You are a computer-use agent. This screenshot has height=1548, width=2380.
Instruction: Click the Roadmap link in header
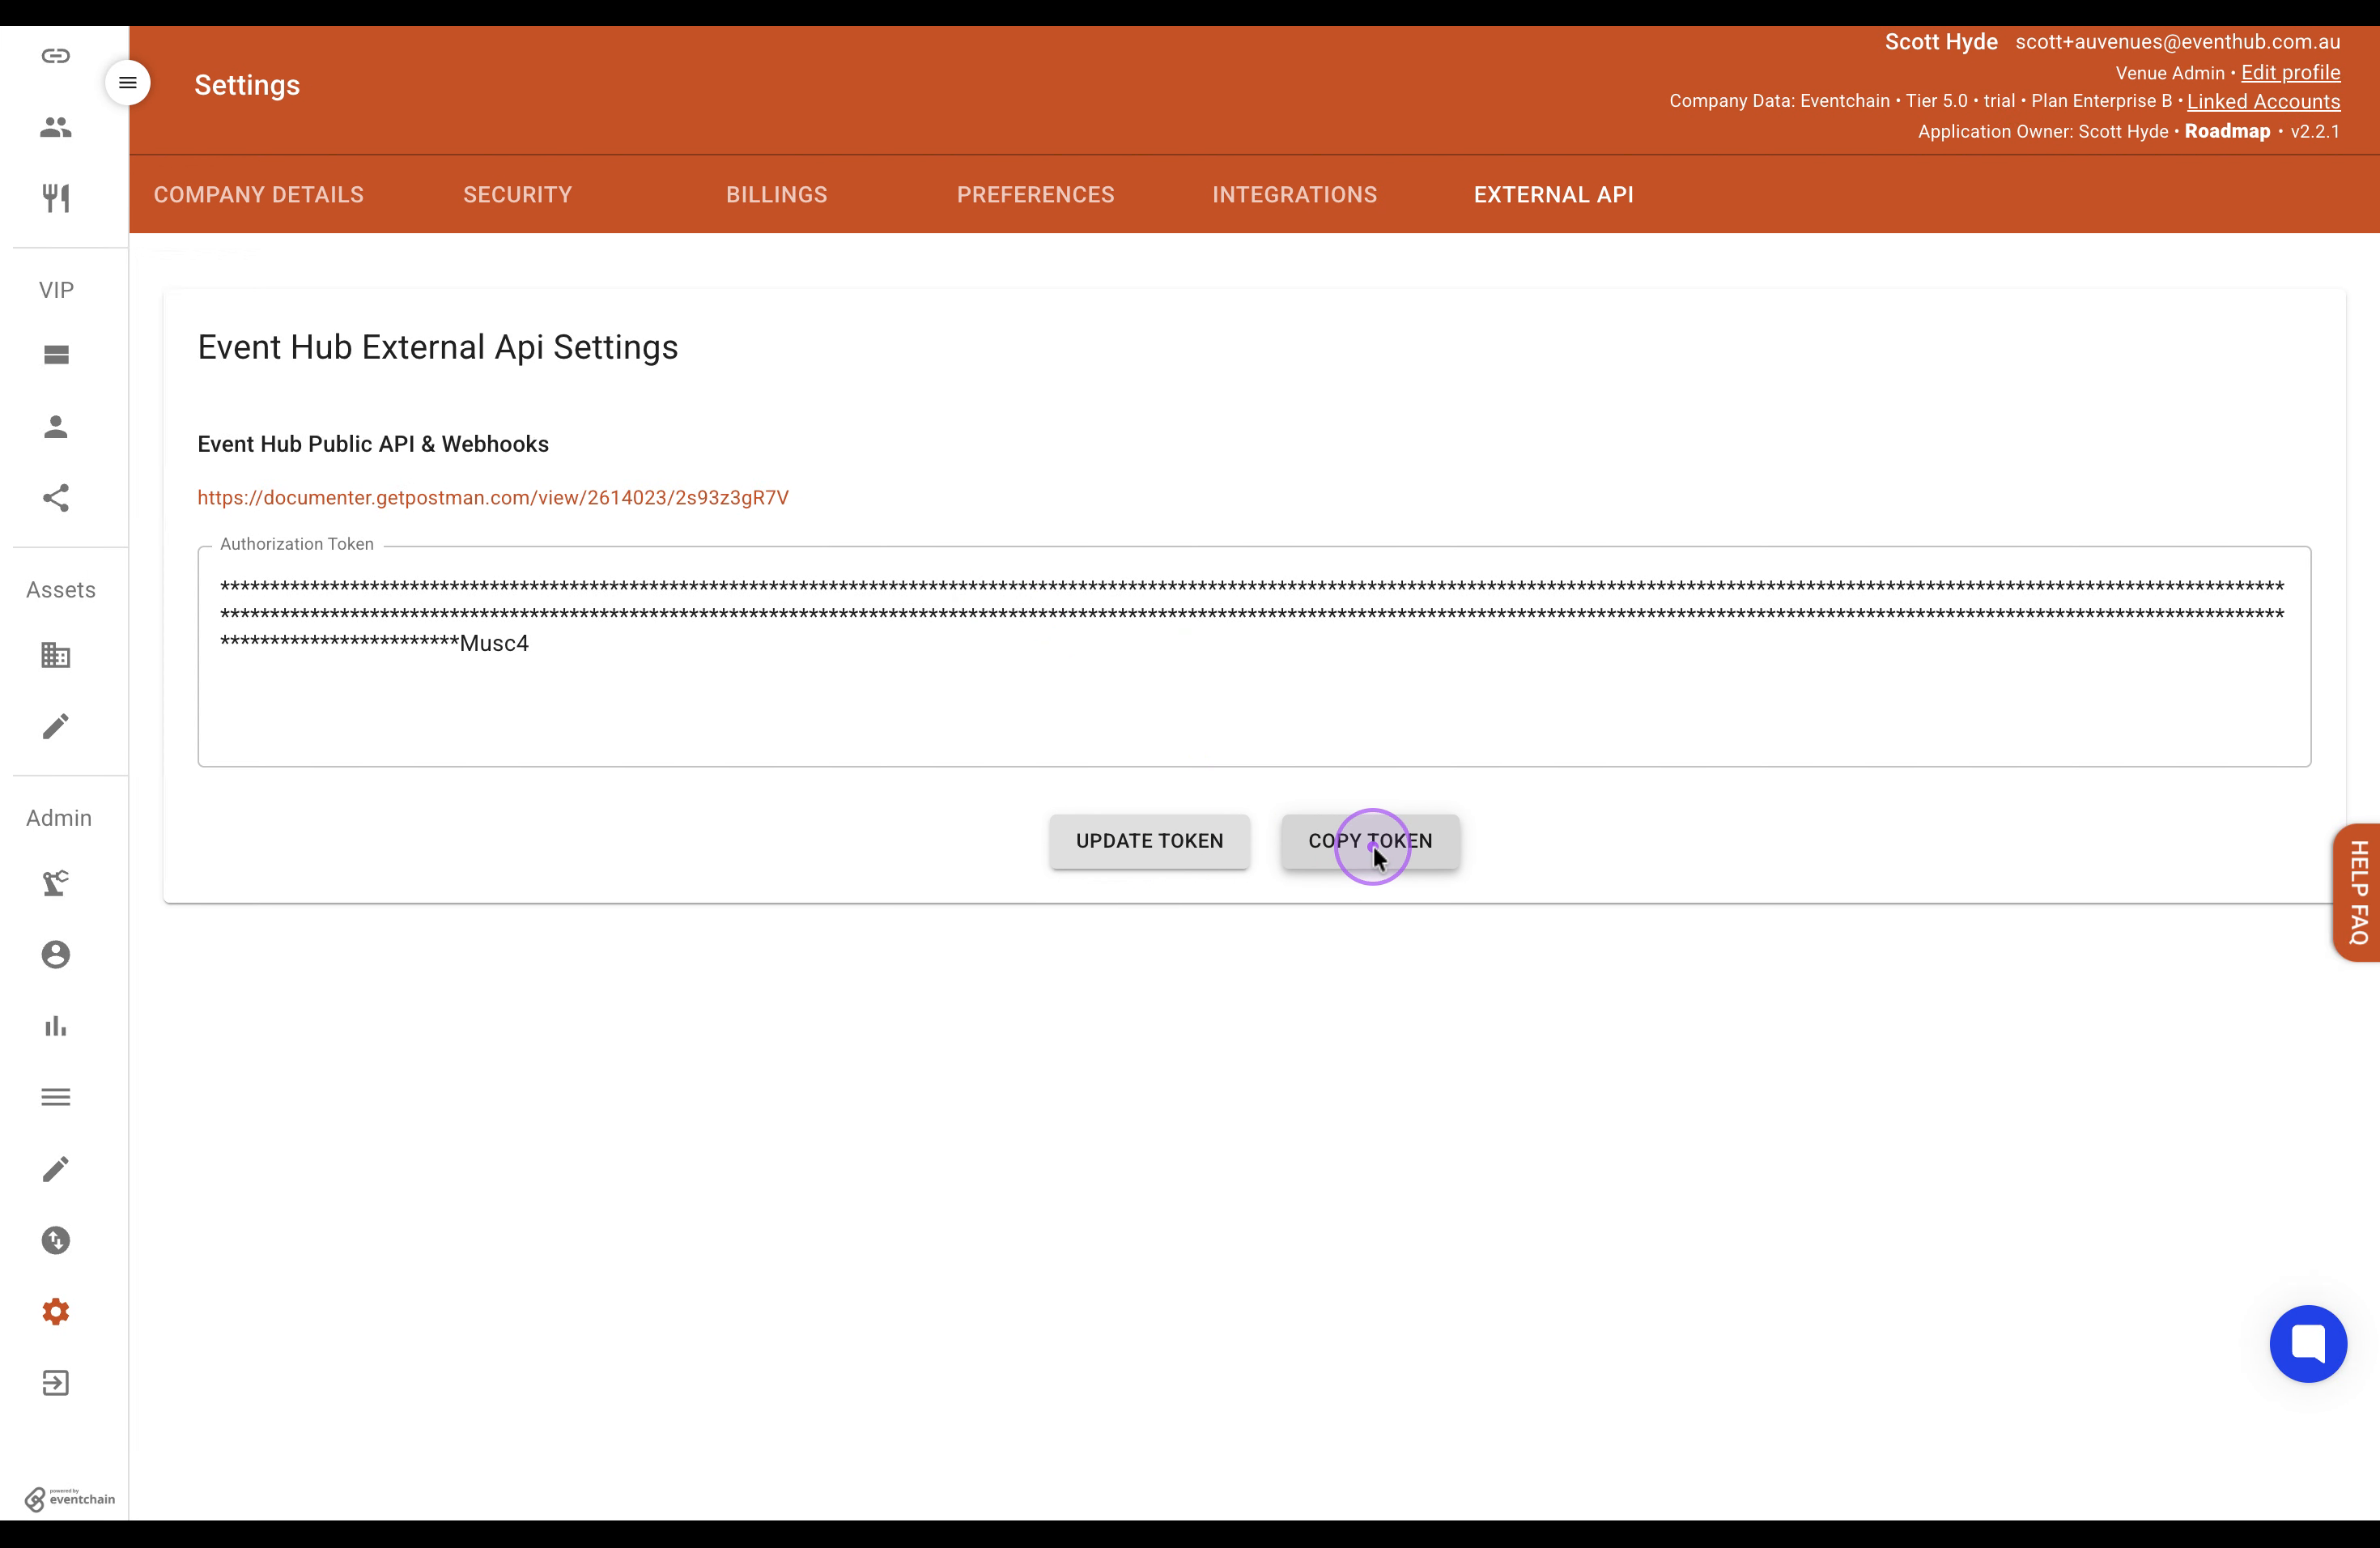pyautogui.click(x=2227, y=132)
